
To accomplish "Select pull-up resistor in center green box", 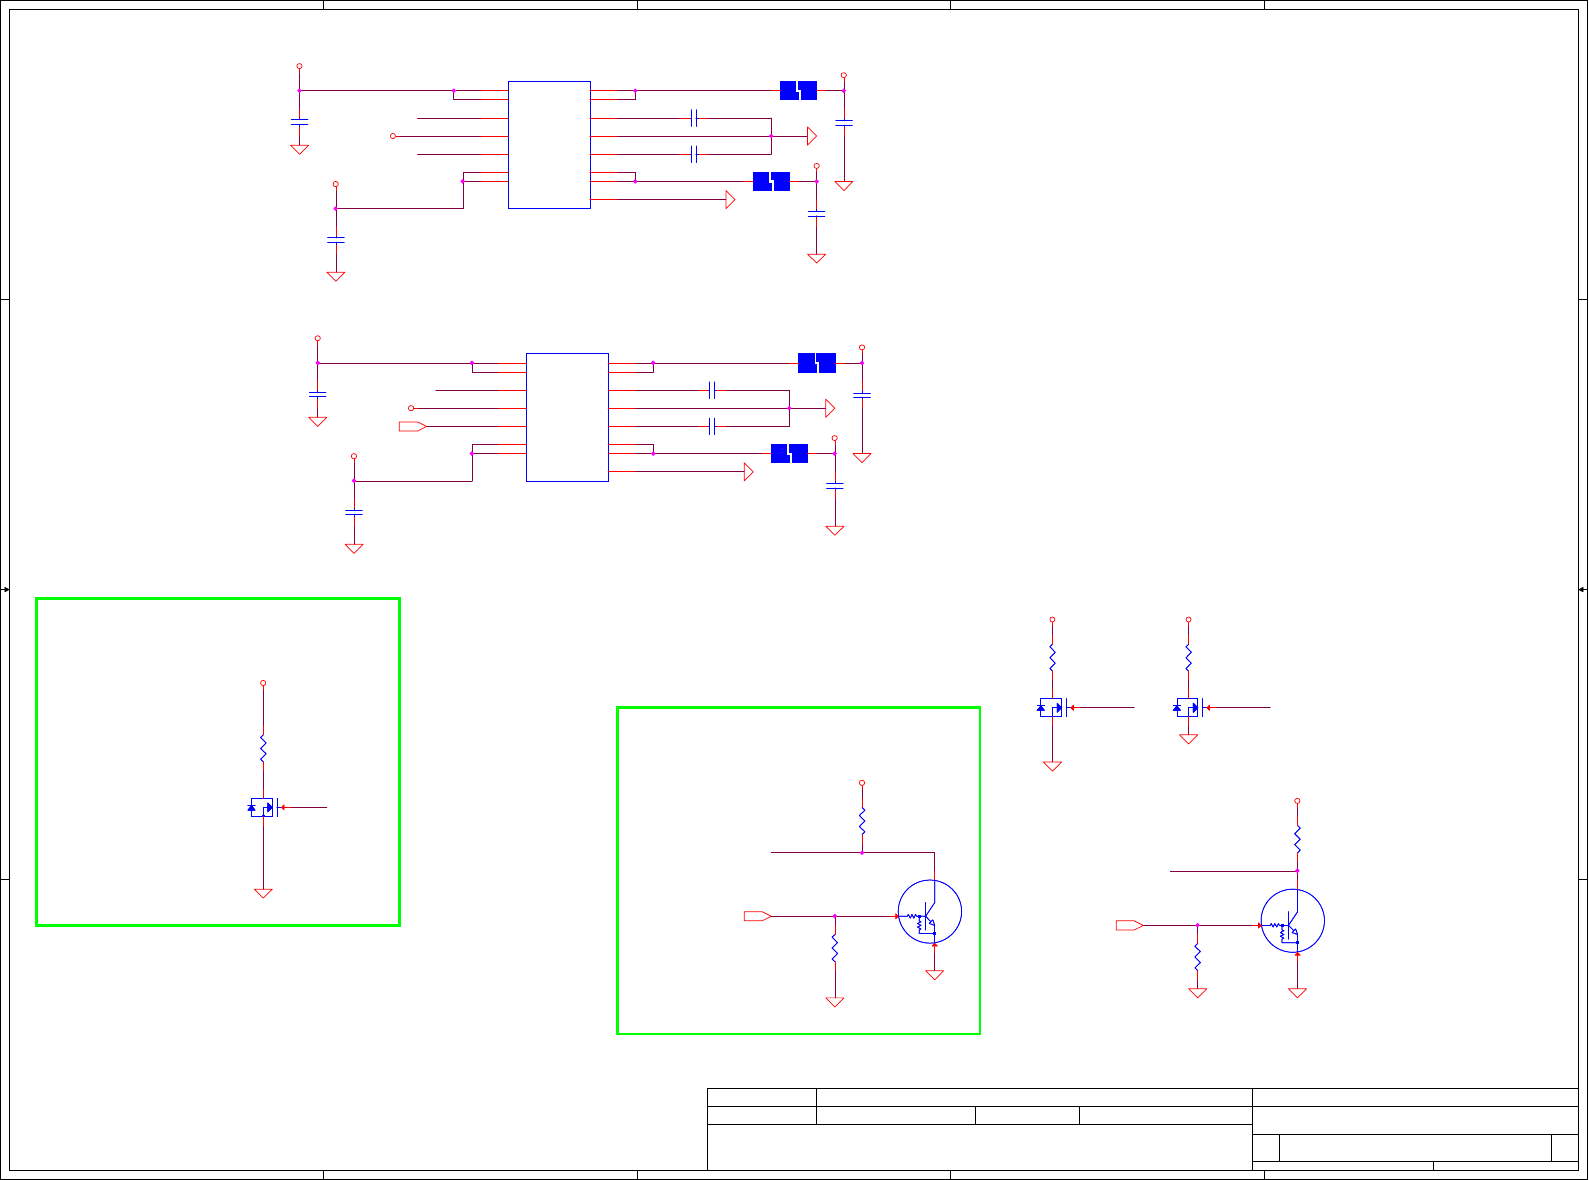I will click(862, 821).
